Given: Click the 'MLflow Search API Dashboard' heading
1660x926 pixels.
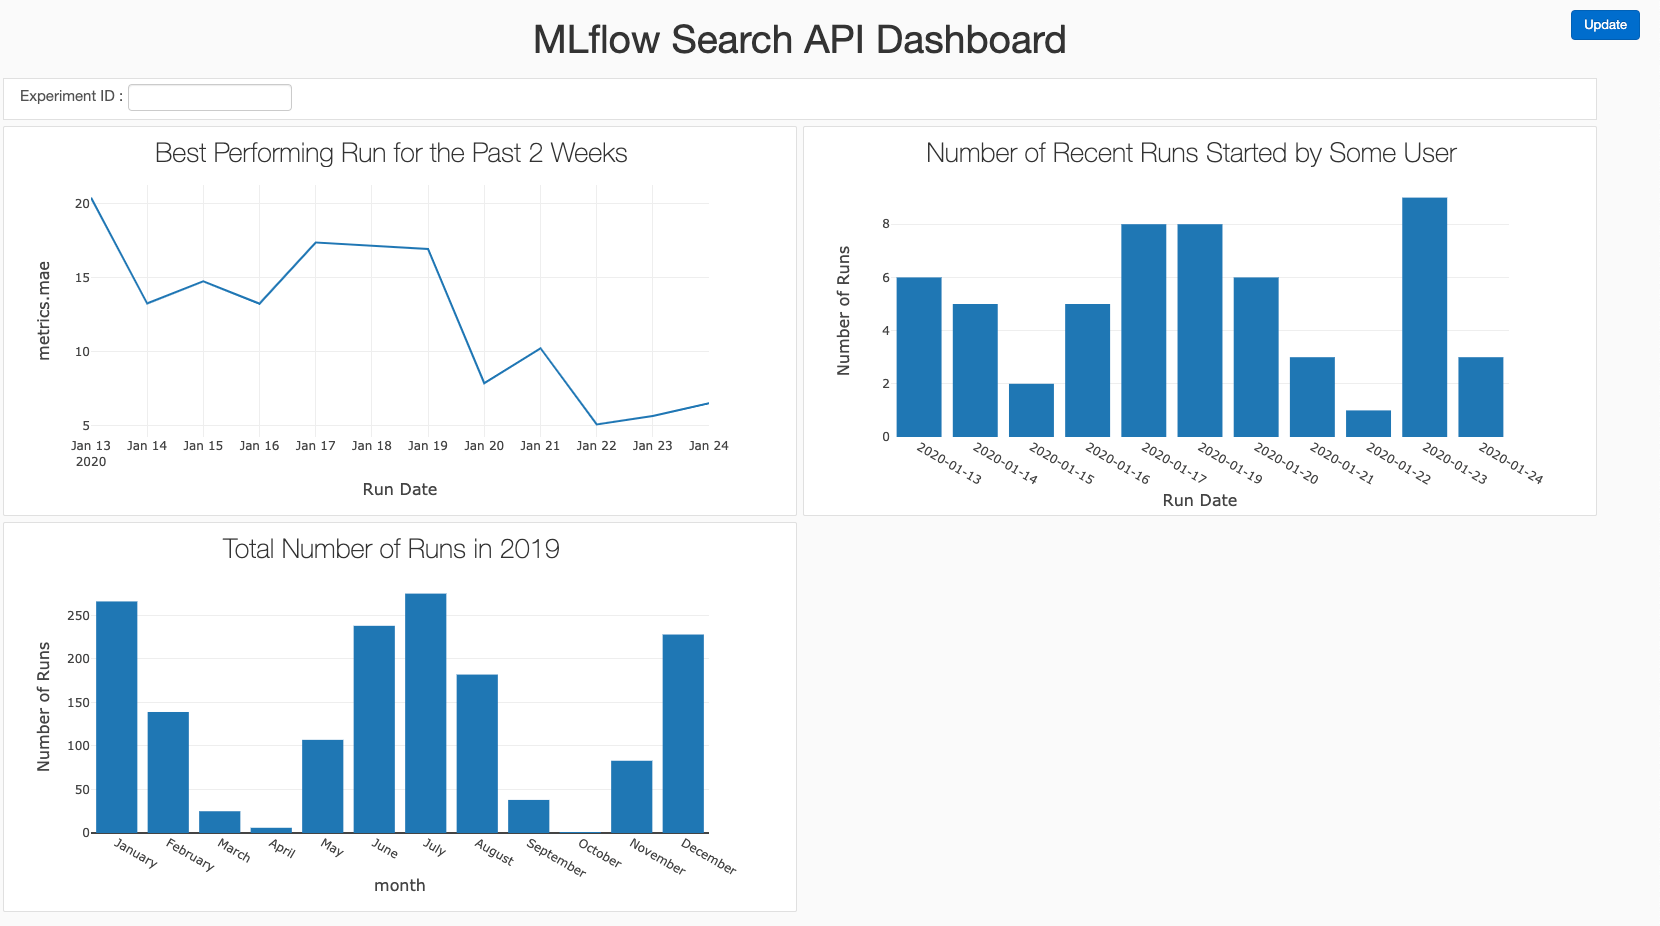Looking at the screenshot, I should coord(799,40).
